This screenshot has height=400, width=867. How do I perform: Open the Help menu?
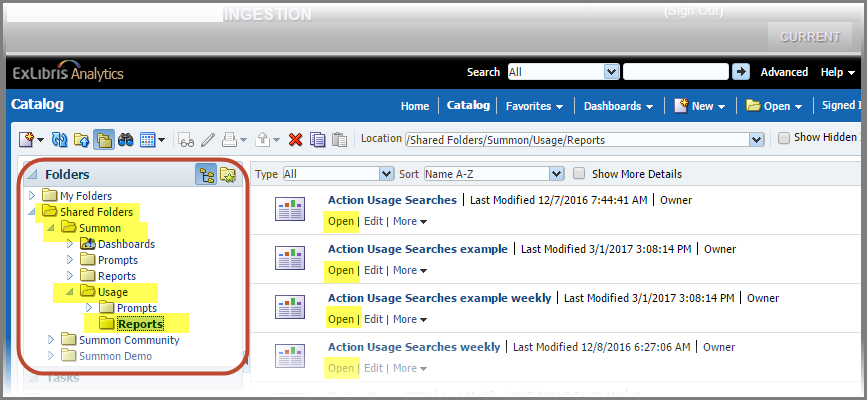[838, 72]
